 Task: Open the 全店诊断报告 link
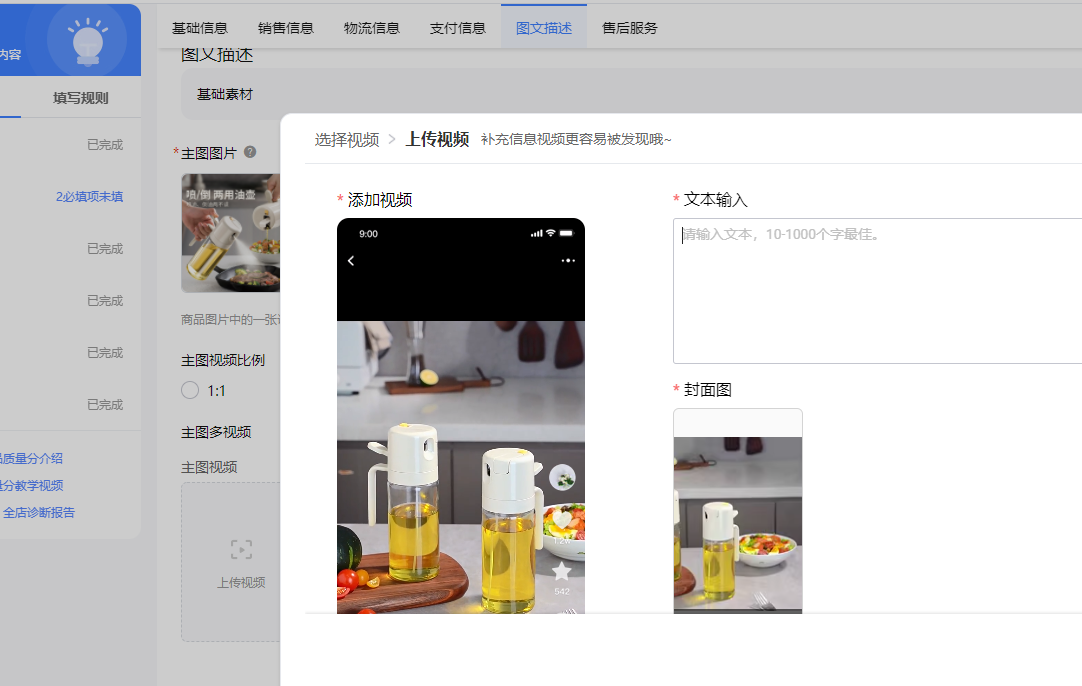[x=39, y=513]
